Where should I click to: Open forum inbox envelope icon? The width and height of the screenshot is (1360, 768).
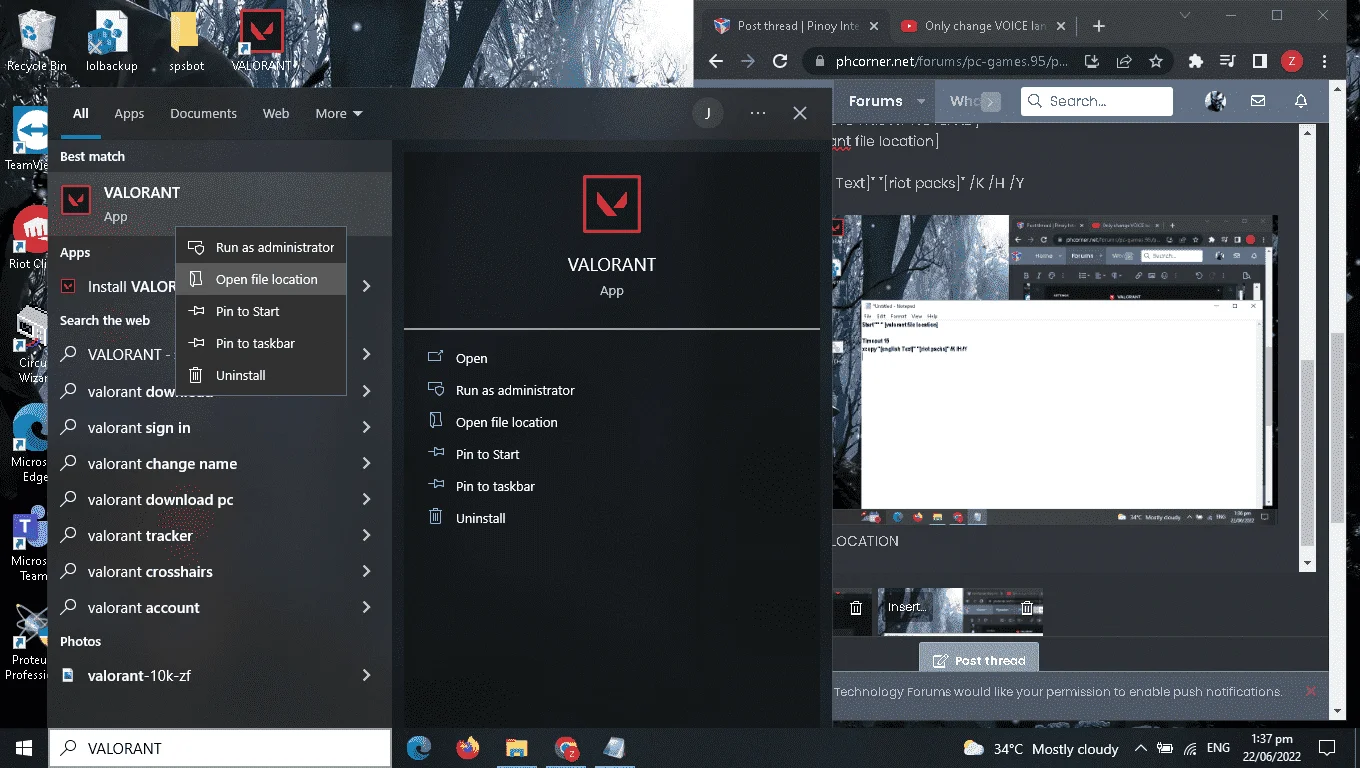tap(1258, 101)
